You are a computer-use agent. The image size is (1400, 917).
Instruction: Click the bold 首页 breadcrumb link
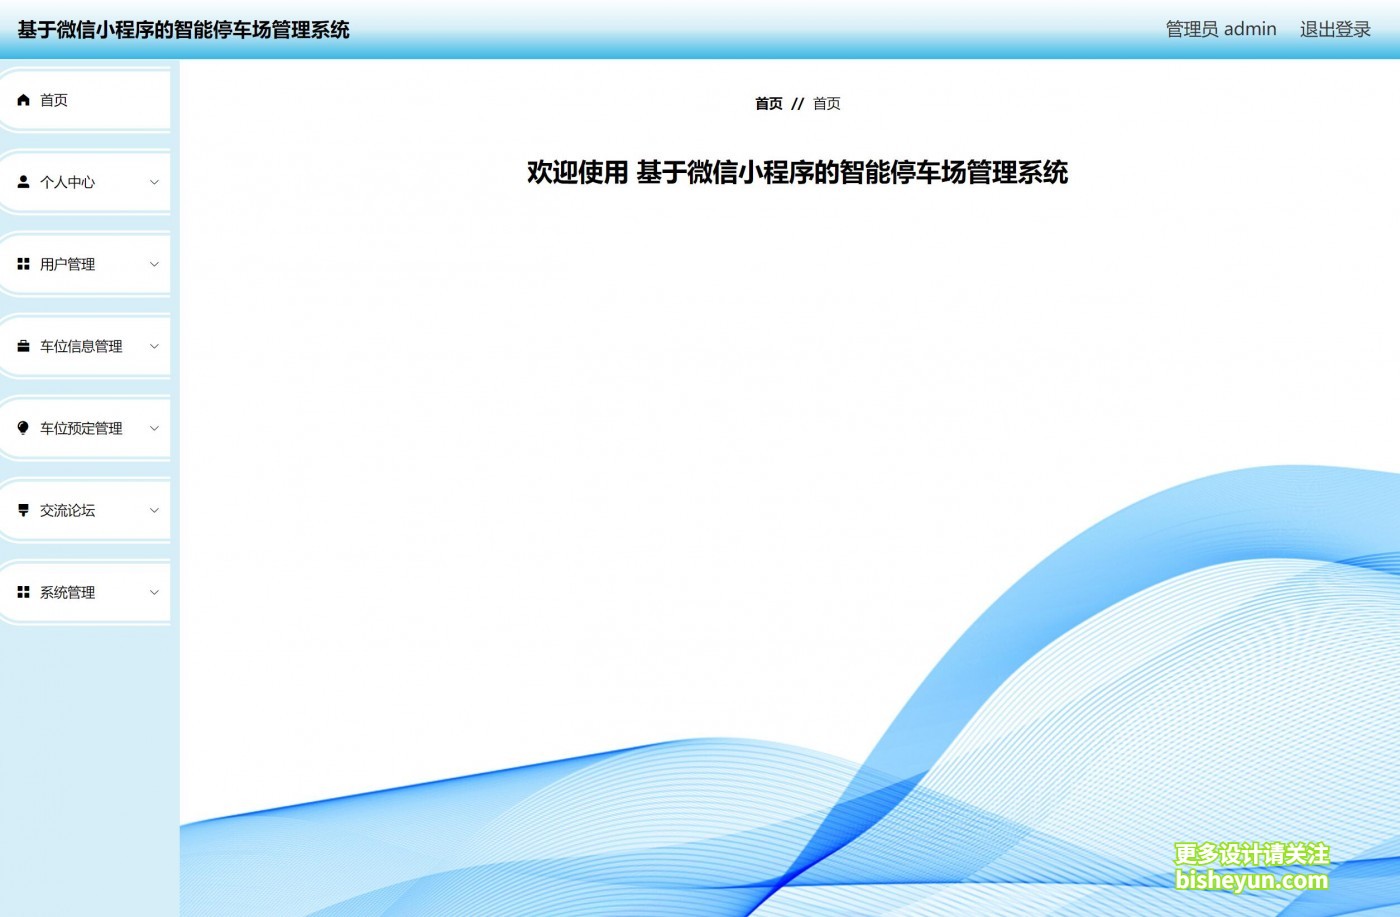[x=769, y=103]
